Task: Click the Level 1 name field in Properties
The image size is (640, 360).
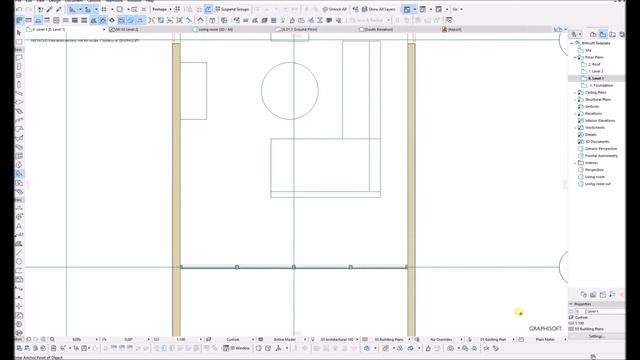Action: click(605, 311)
